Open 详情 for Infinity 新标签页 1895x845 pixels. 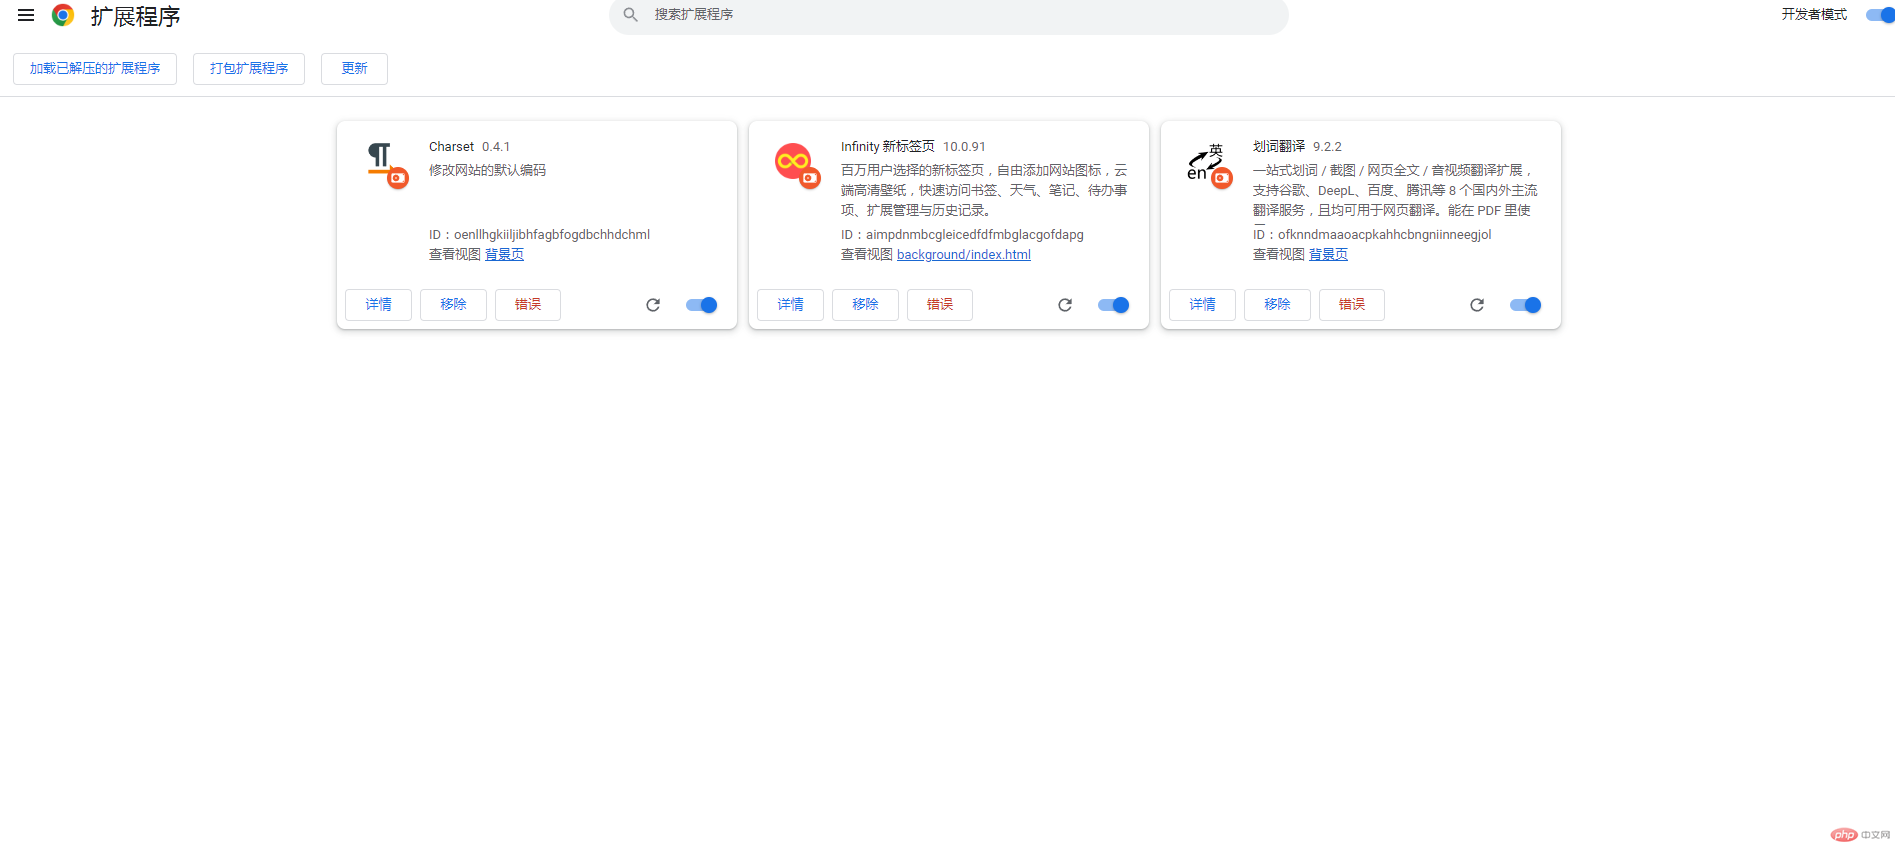[790, 305]
